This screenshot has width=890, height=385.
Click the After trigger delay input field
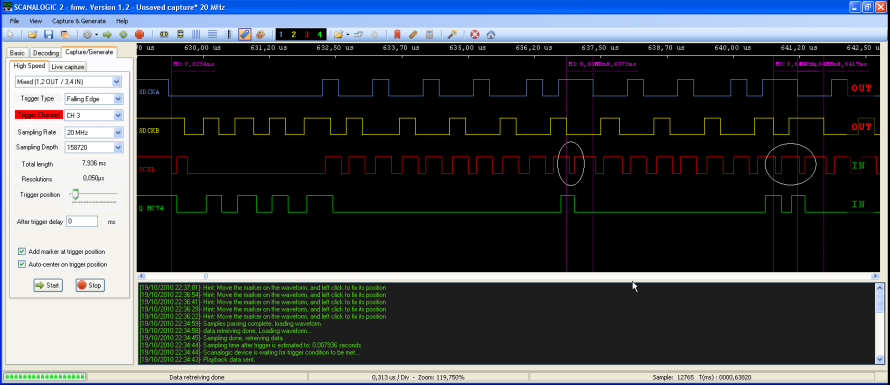tap(82, 221)
